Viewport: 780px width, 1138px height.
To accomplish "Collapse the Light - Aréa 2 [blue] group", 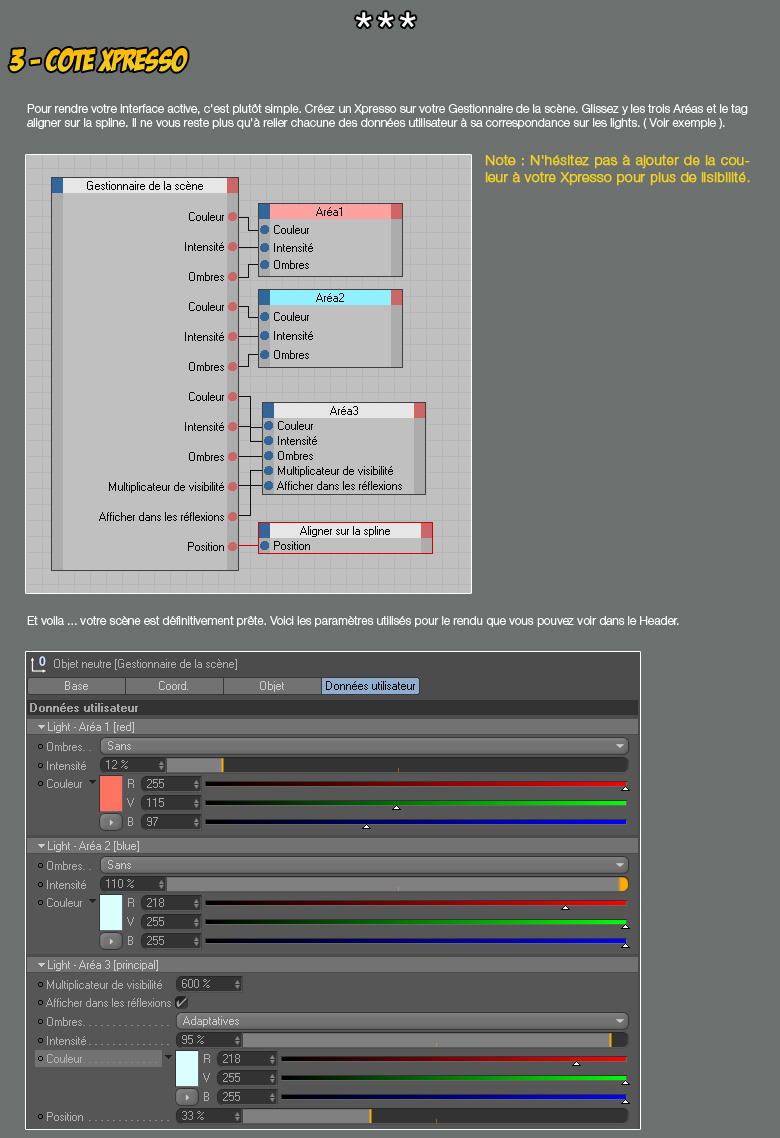I will [x=41, y=846].
